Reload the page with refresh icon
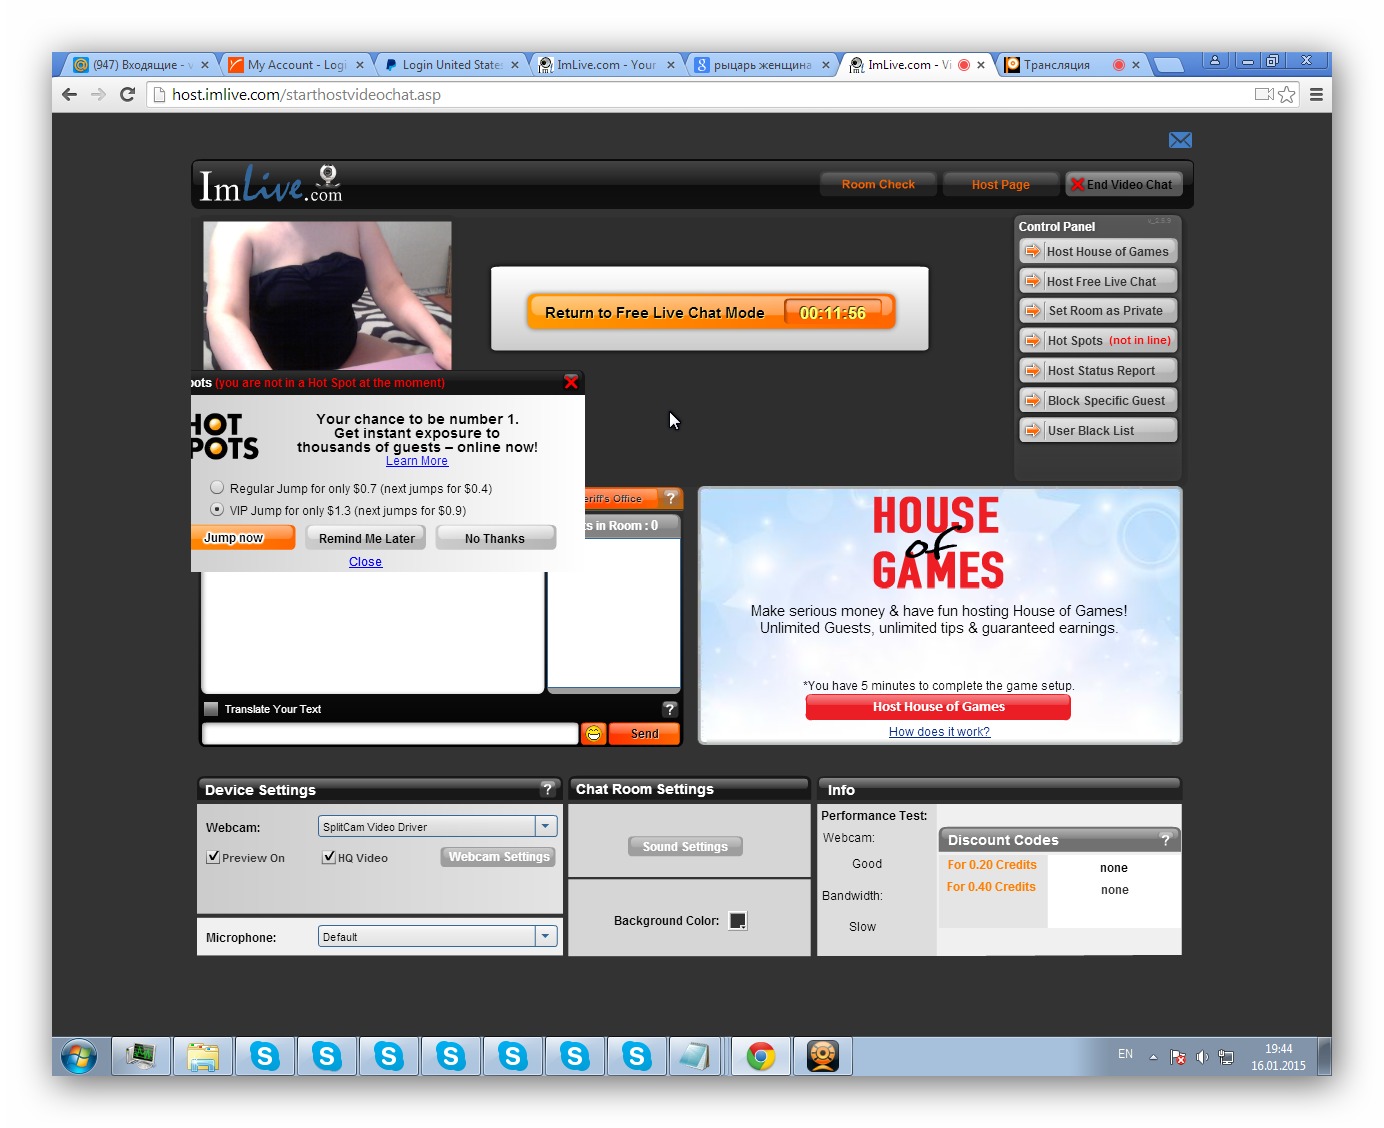Viewport: 1384px width, 1128px height. pos(127,94)
